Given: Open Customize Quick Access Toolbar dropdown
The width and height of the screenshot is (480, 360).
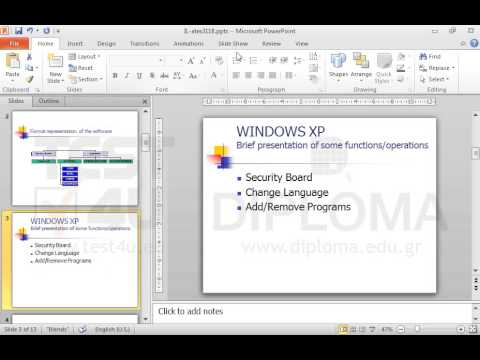Looking at the screenshot, I should pos(58,31).
